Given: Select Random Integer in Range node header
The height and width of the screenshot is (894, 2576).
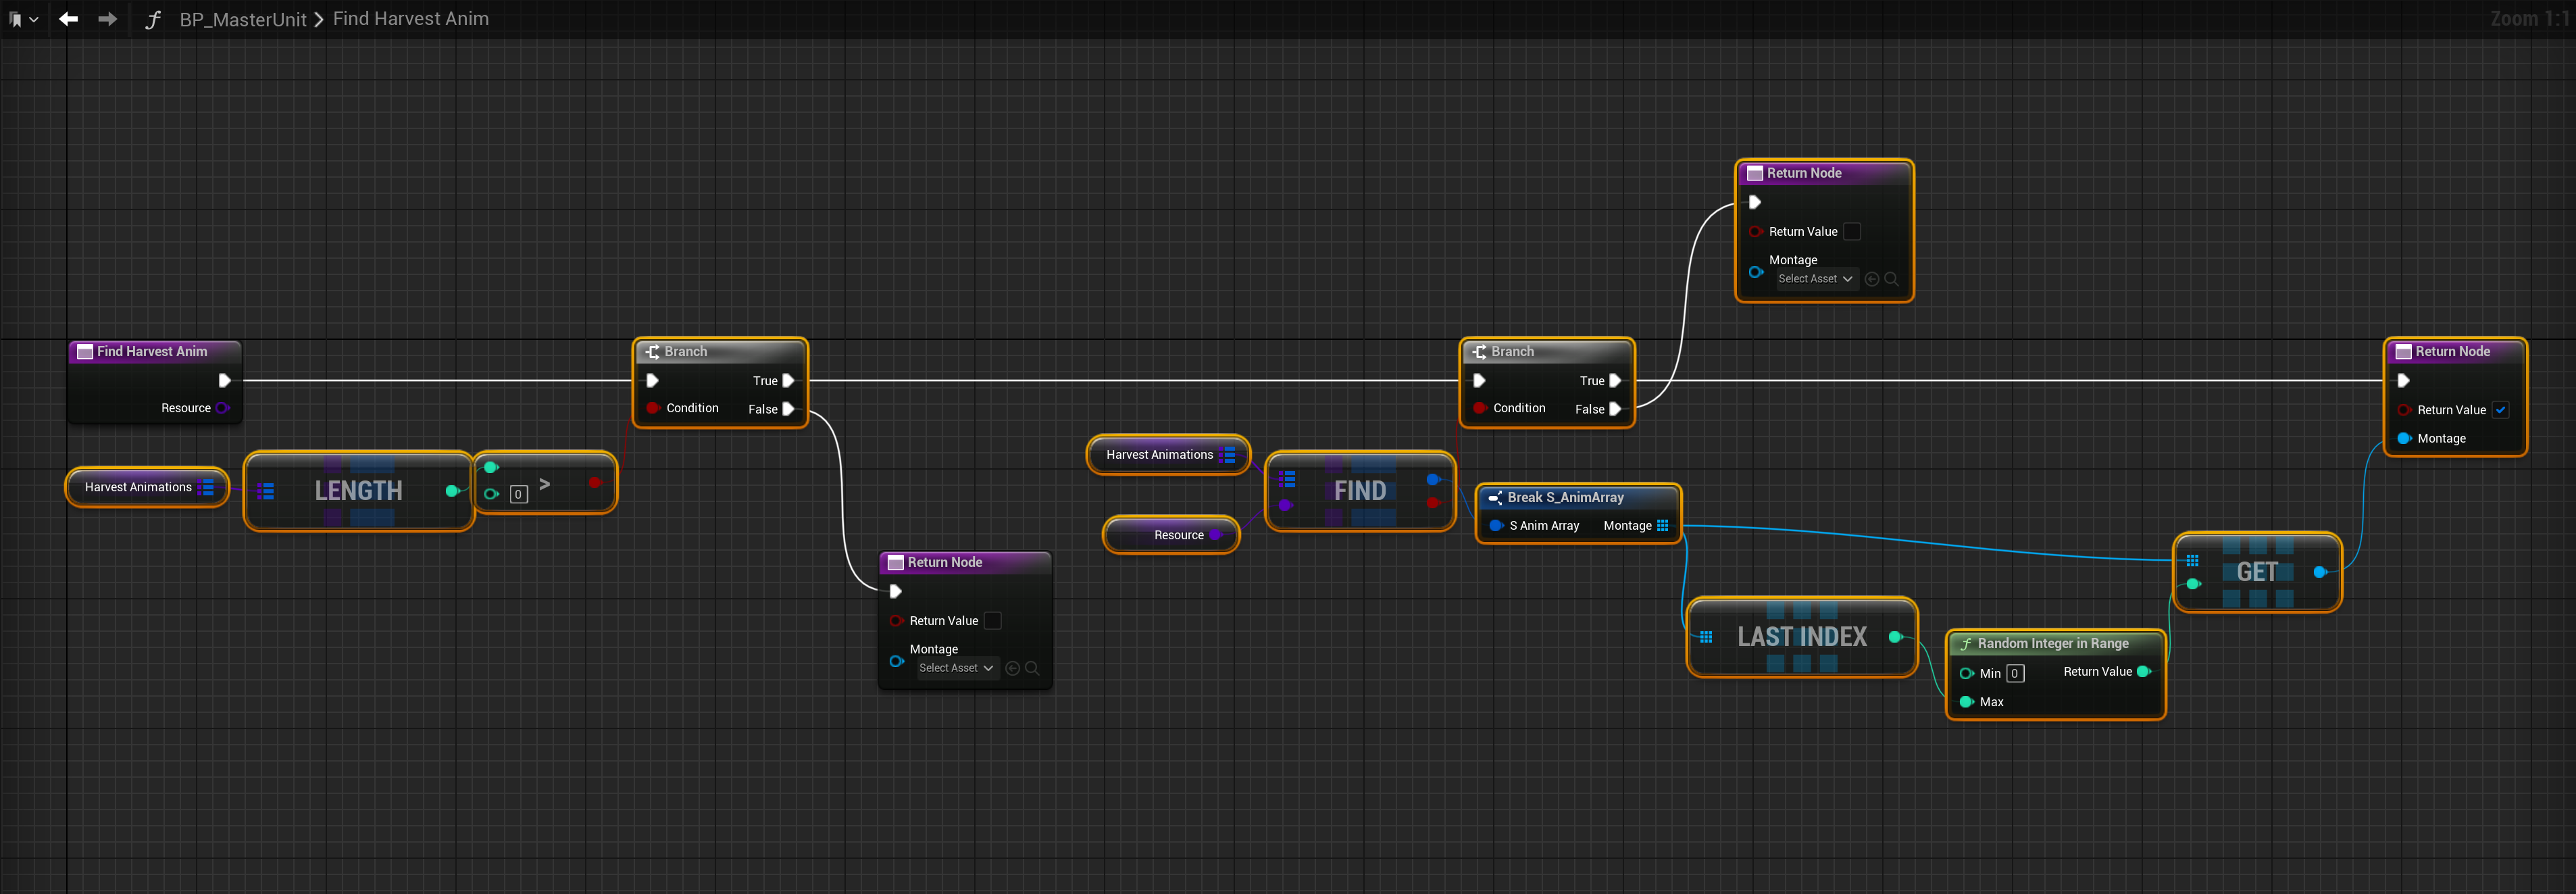Looking at the screenshot, I should (x=2055, y=643).
